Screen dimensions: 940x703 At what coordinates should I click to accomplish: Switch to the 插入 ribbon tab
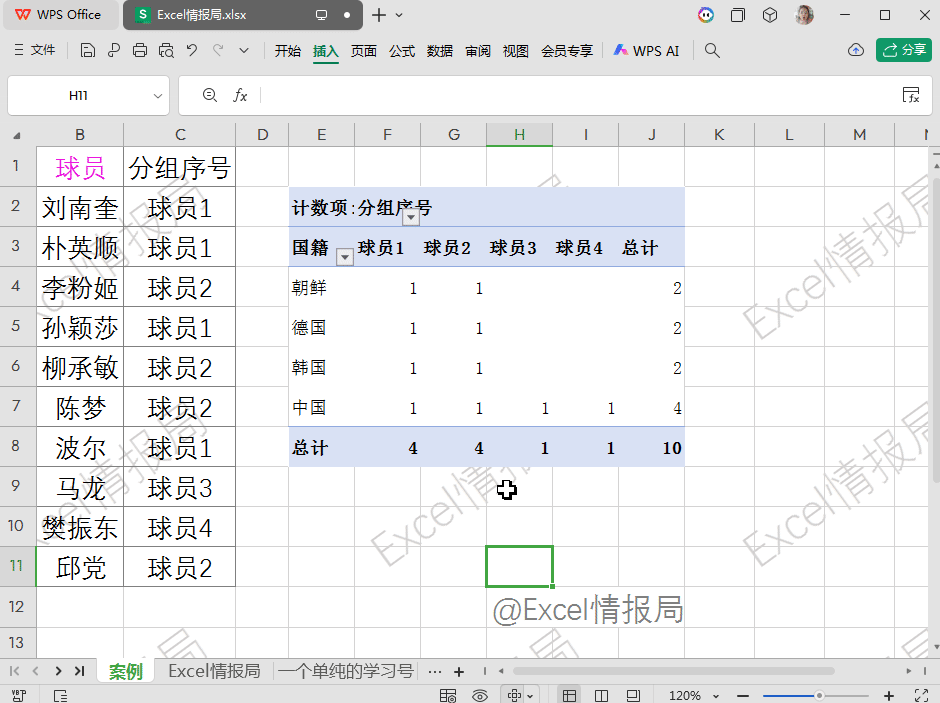pyautogui.click(x=326, y=51)
